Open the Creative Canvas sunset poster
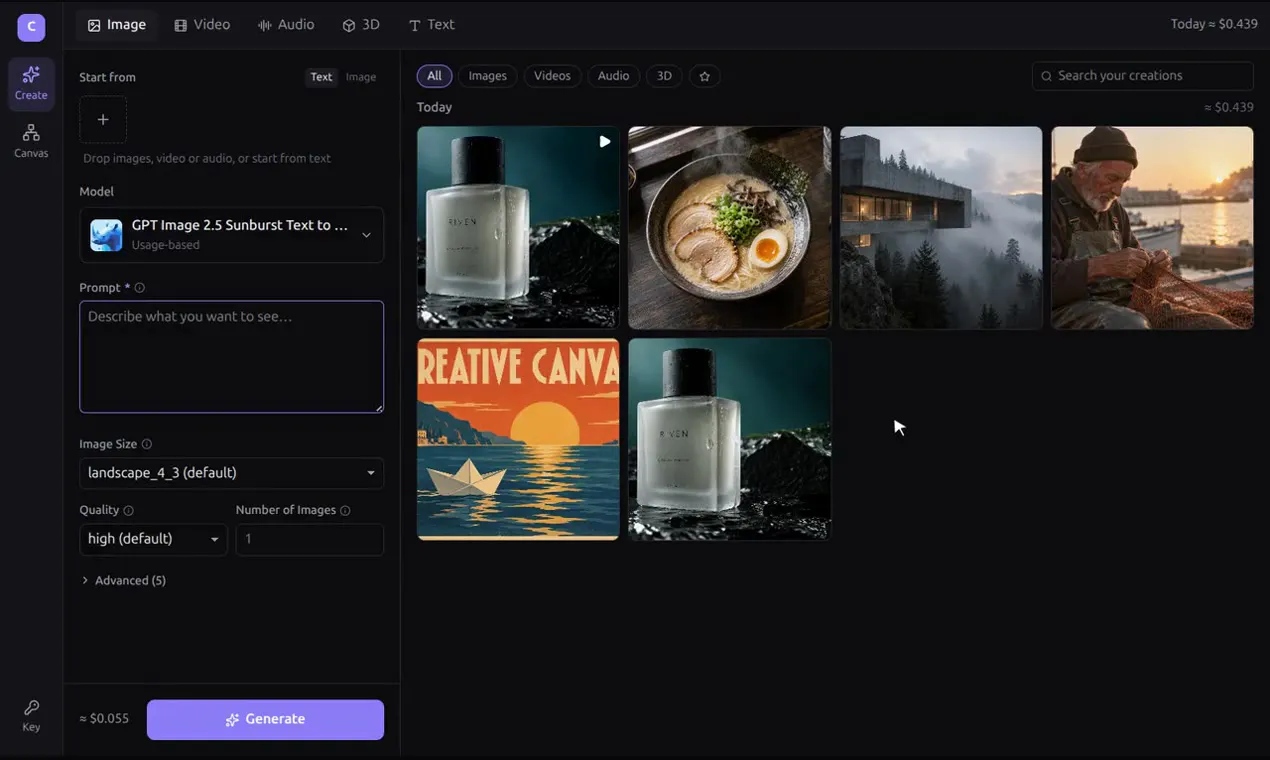Viewport: 1270px width, 760px height. pos(518,439)
